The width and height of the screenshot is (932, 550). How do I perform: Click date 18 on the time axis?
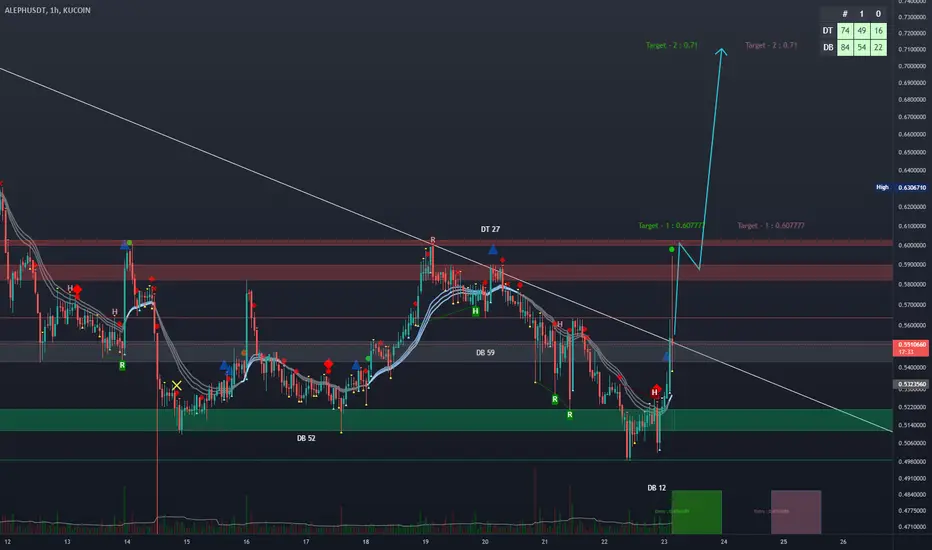(x=366, y=542)
